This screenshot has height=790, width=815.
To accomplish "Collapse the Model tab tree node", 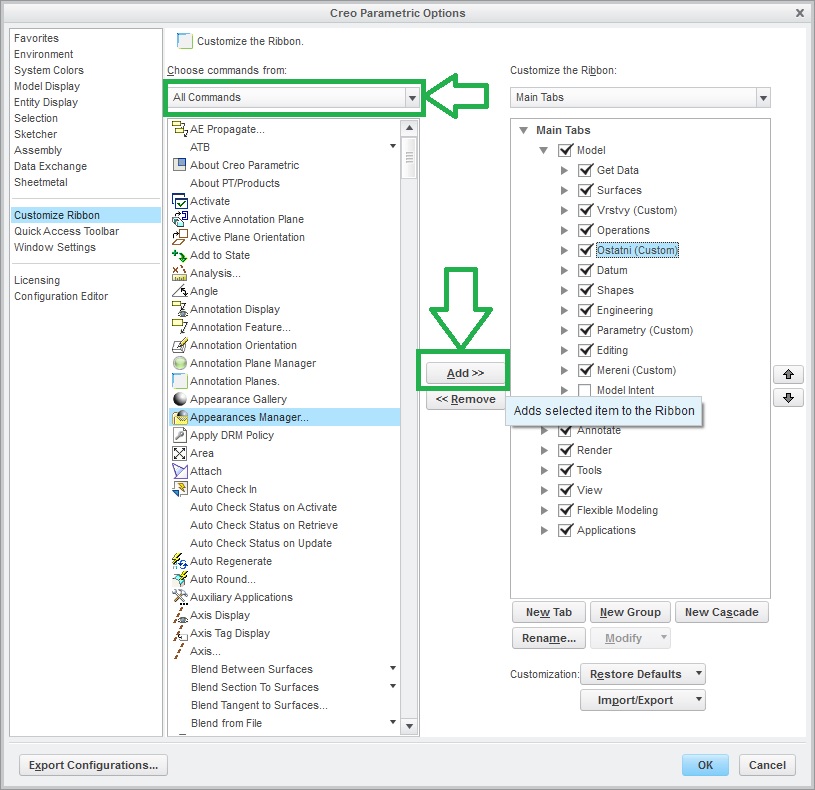I will tap(544, 150).
